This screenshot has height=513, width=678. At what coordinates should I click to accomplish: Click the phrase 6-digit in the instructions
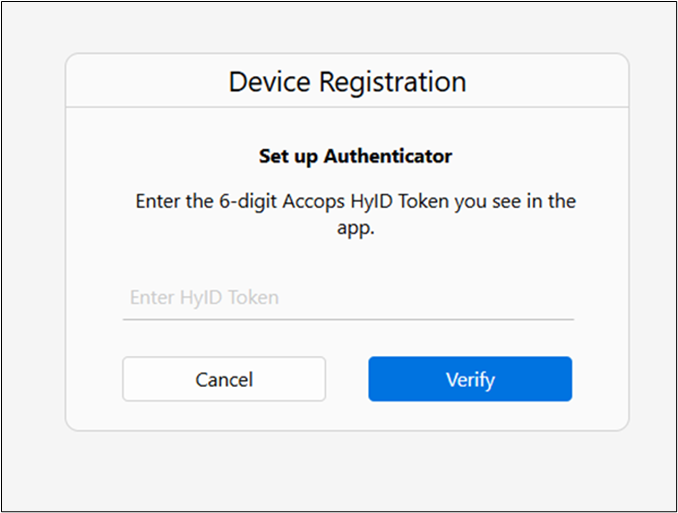click(x=247, y=201)
